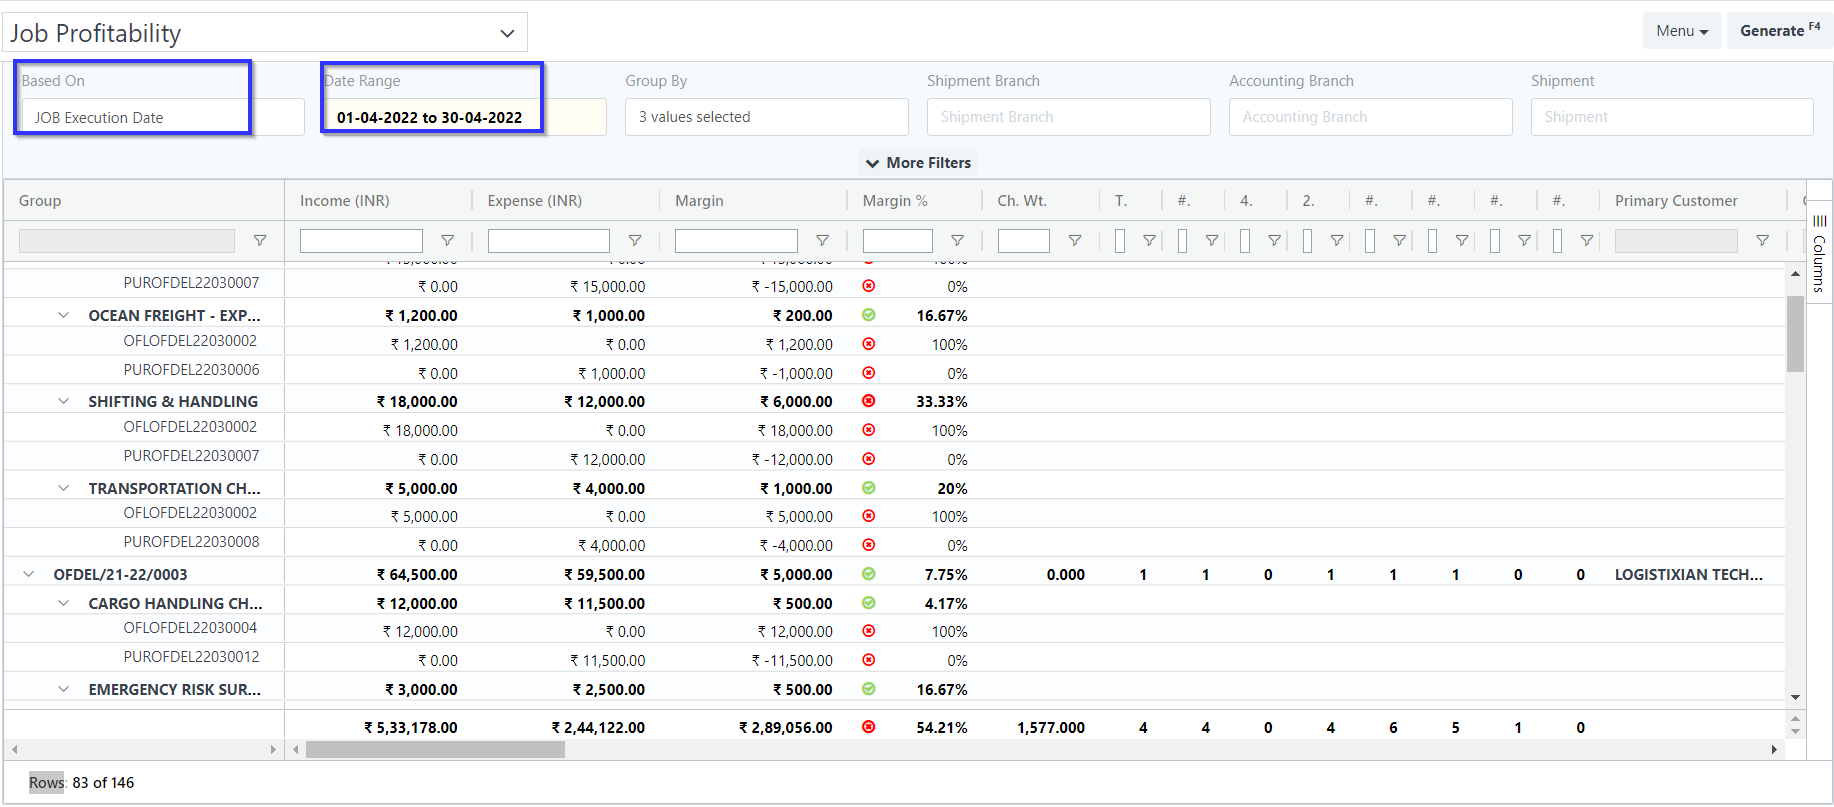
Task: Collapse the CARGO HANDLING CH... group
Action: pos(64,603)
